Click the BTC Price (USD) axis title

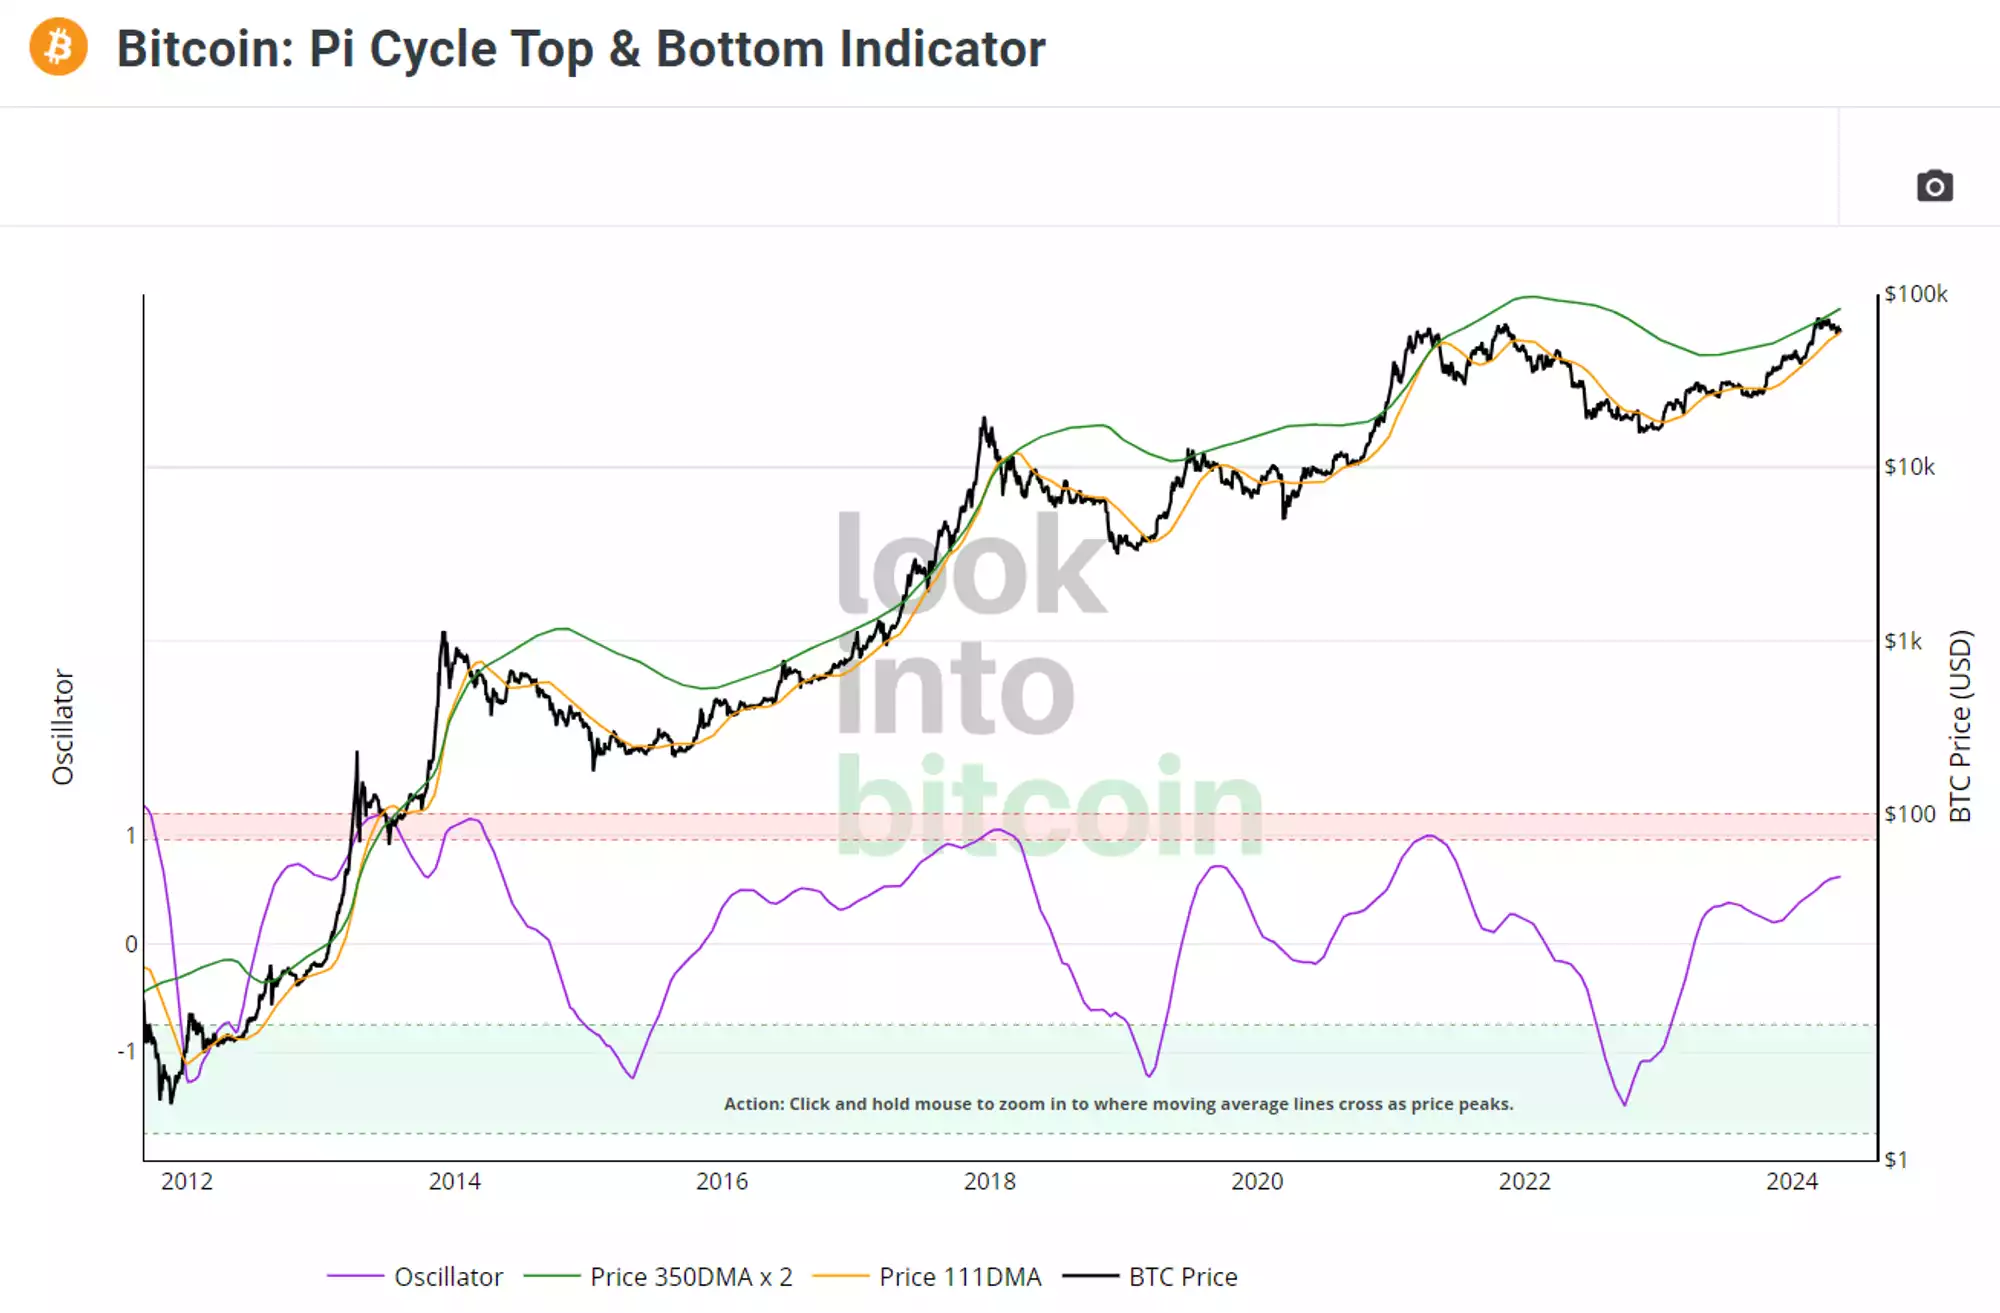(x=1960, y=726)
